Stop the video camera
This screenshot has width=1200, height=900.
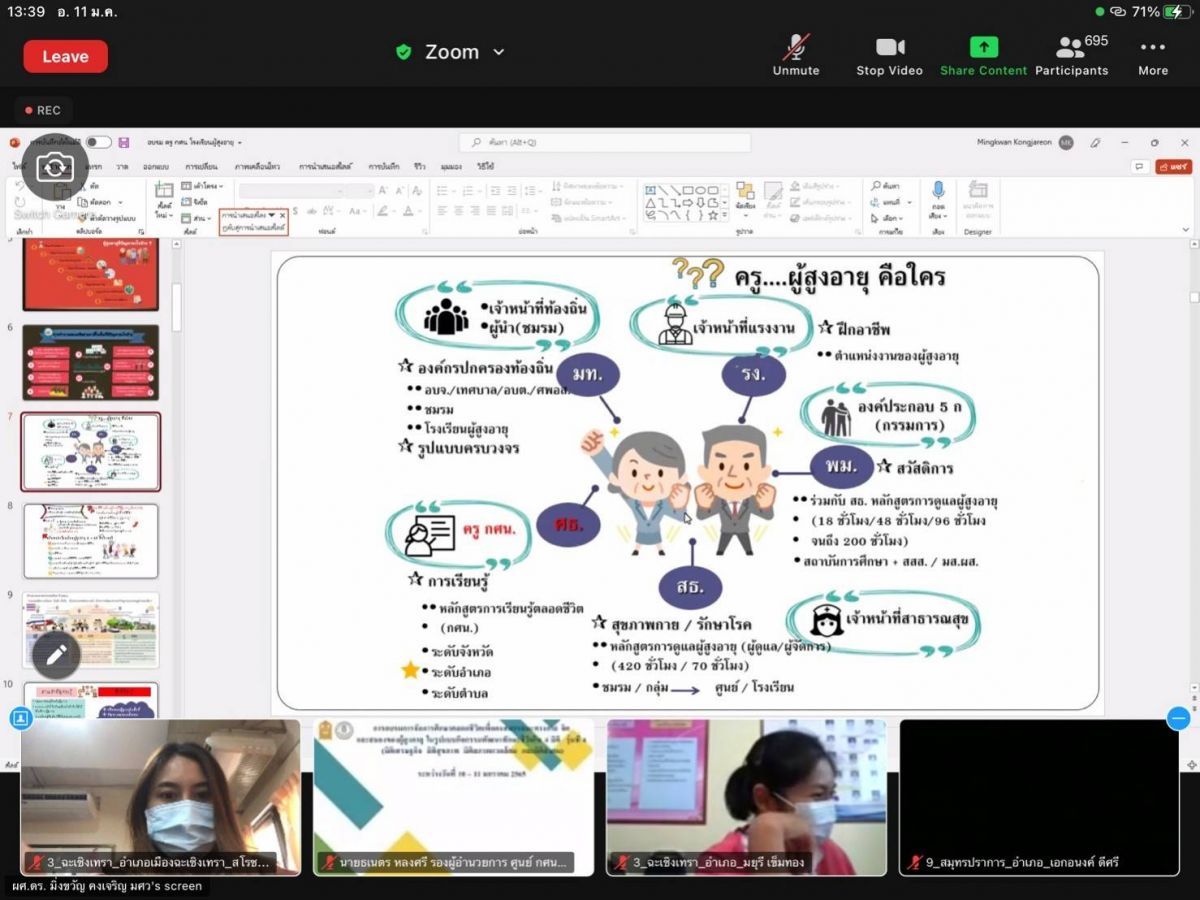click(889, 56)
